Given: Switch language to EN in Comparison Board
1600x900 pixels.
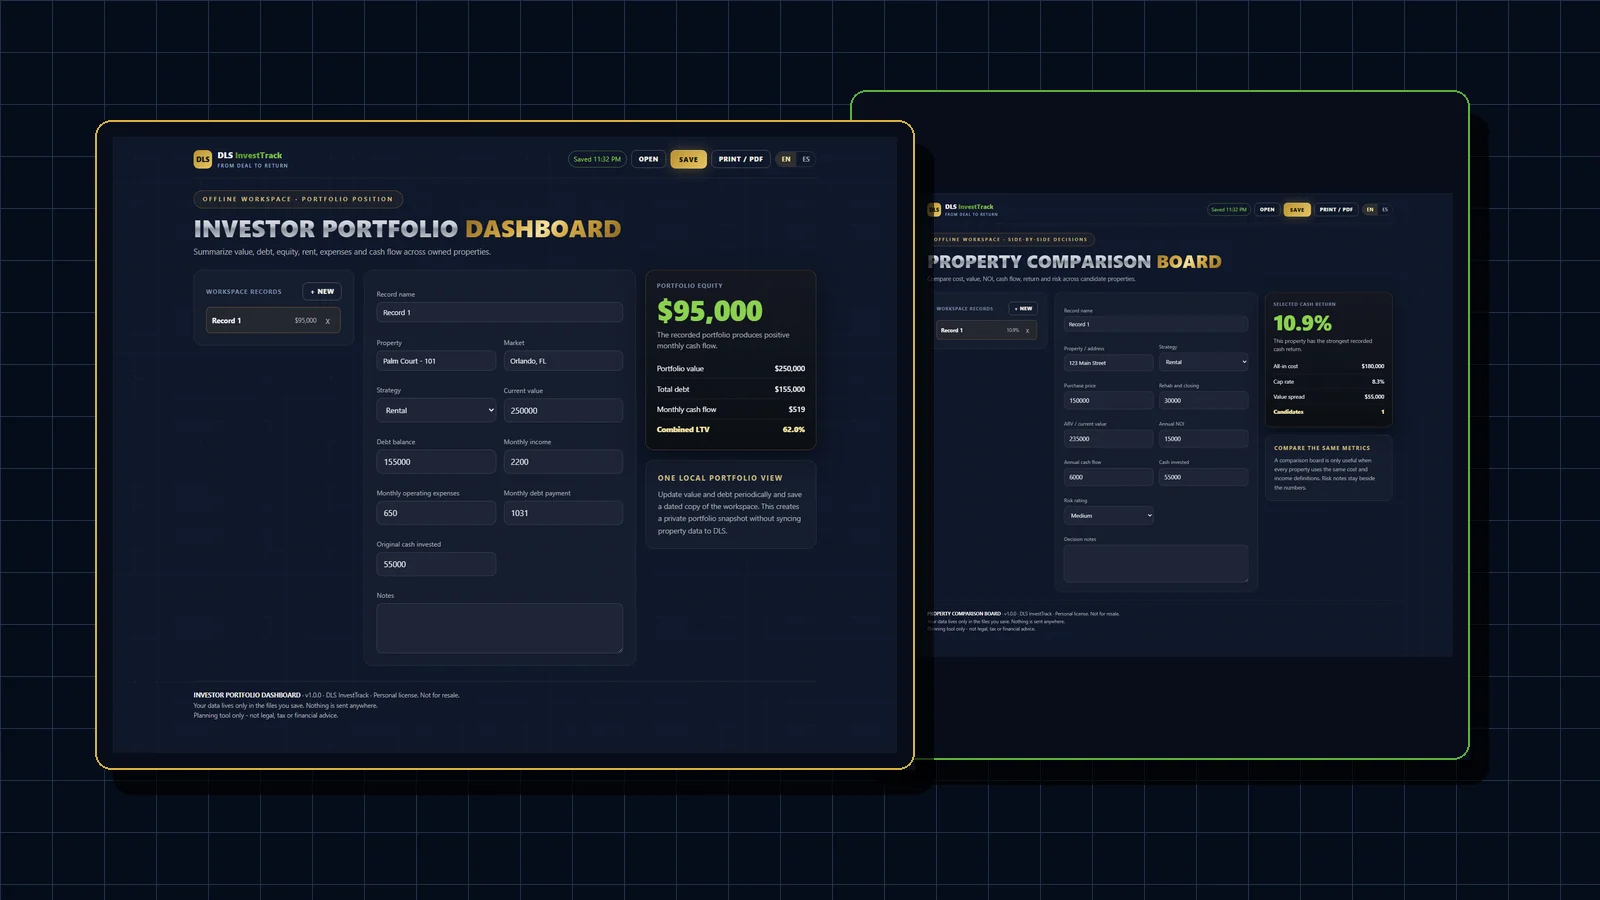Looking at the screenshot, I should 1370,210.
